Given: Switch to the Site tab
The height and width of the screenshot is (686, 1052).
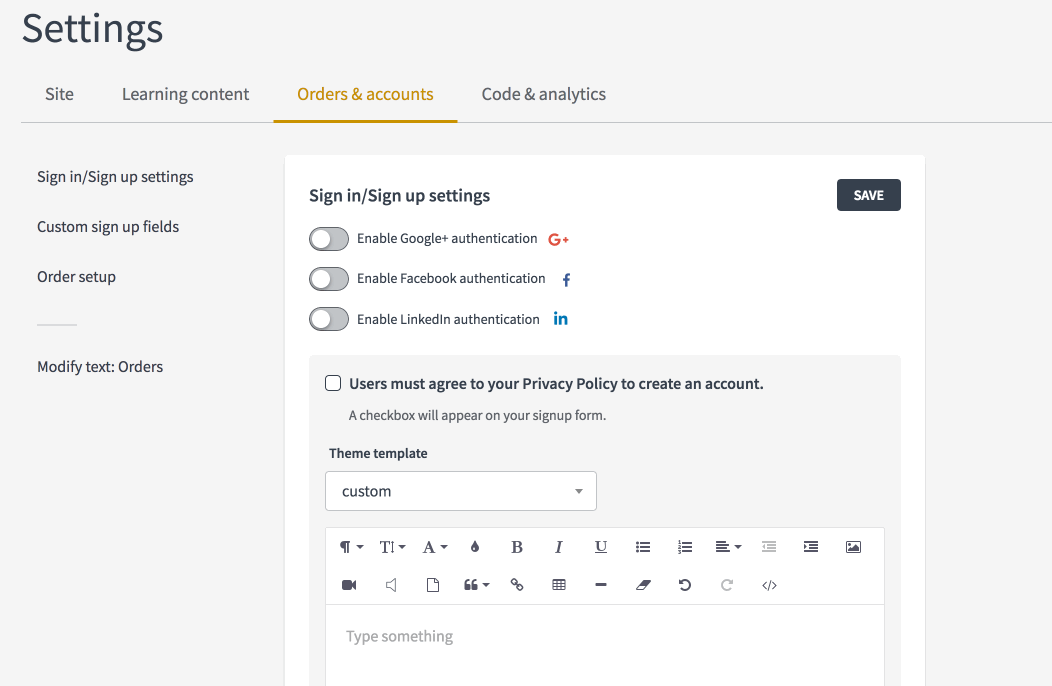Looking at the screenshot, I should [x=59, y=94].
